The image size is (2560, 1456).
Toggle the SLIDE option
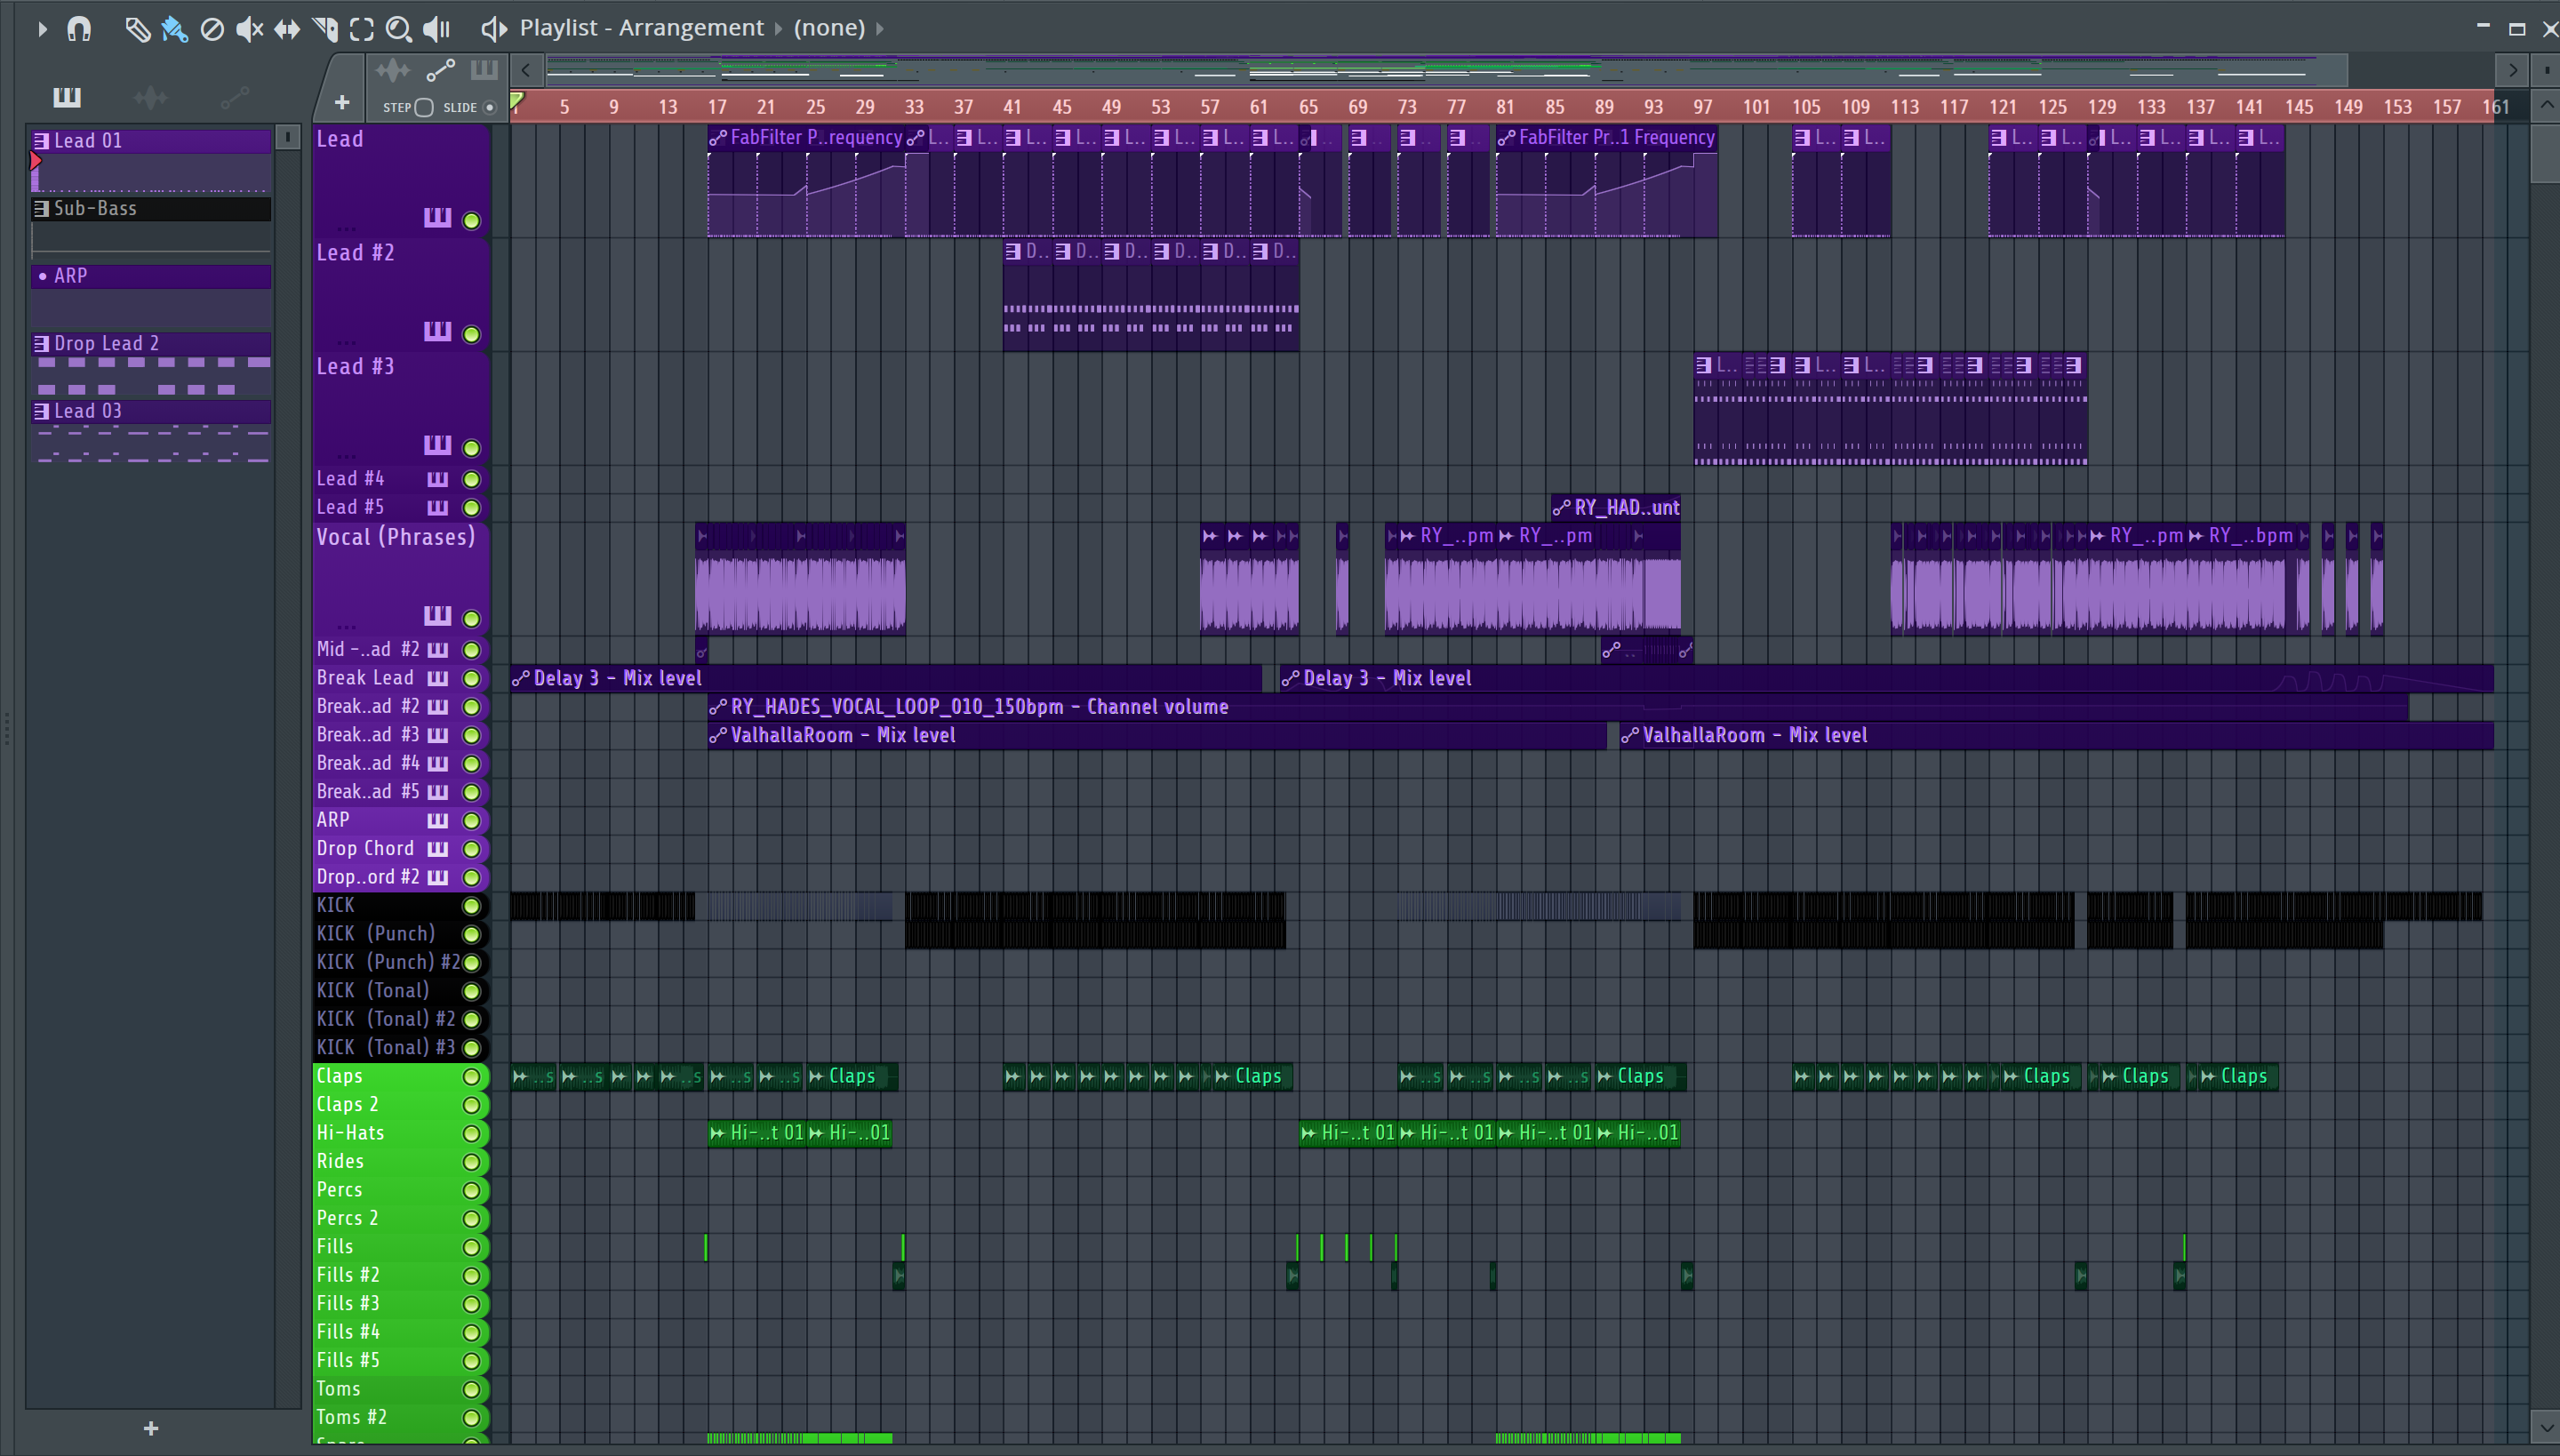(489, 107)
